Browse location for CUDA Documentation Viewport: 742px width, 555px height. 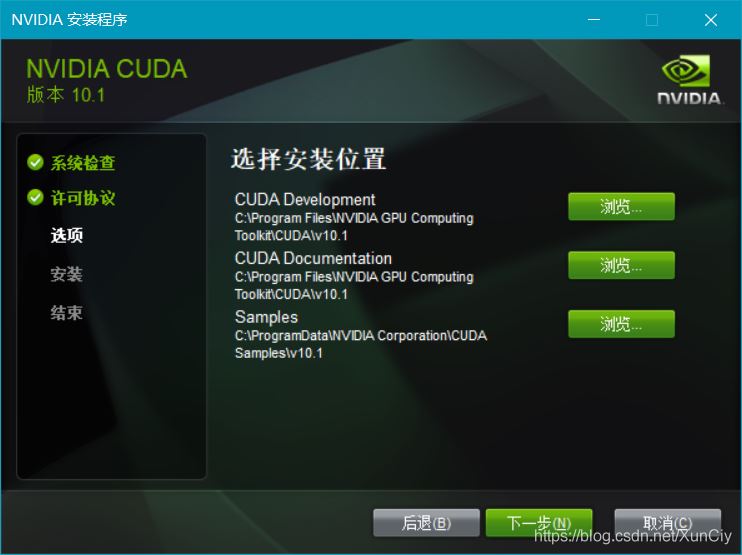pos(621,265)
